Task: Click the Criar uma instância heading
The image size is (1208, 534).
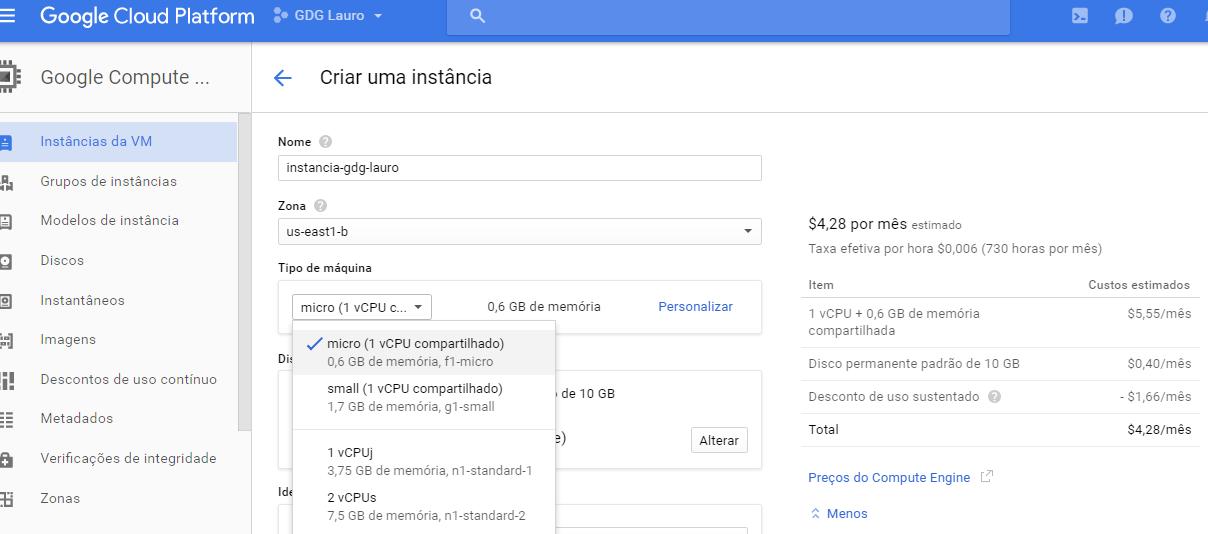Action: tap(406, 77)
